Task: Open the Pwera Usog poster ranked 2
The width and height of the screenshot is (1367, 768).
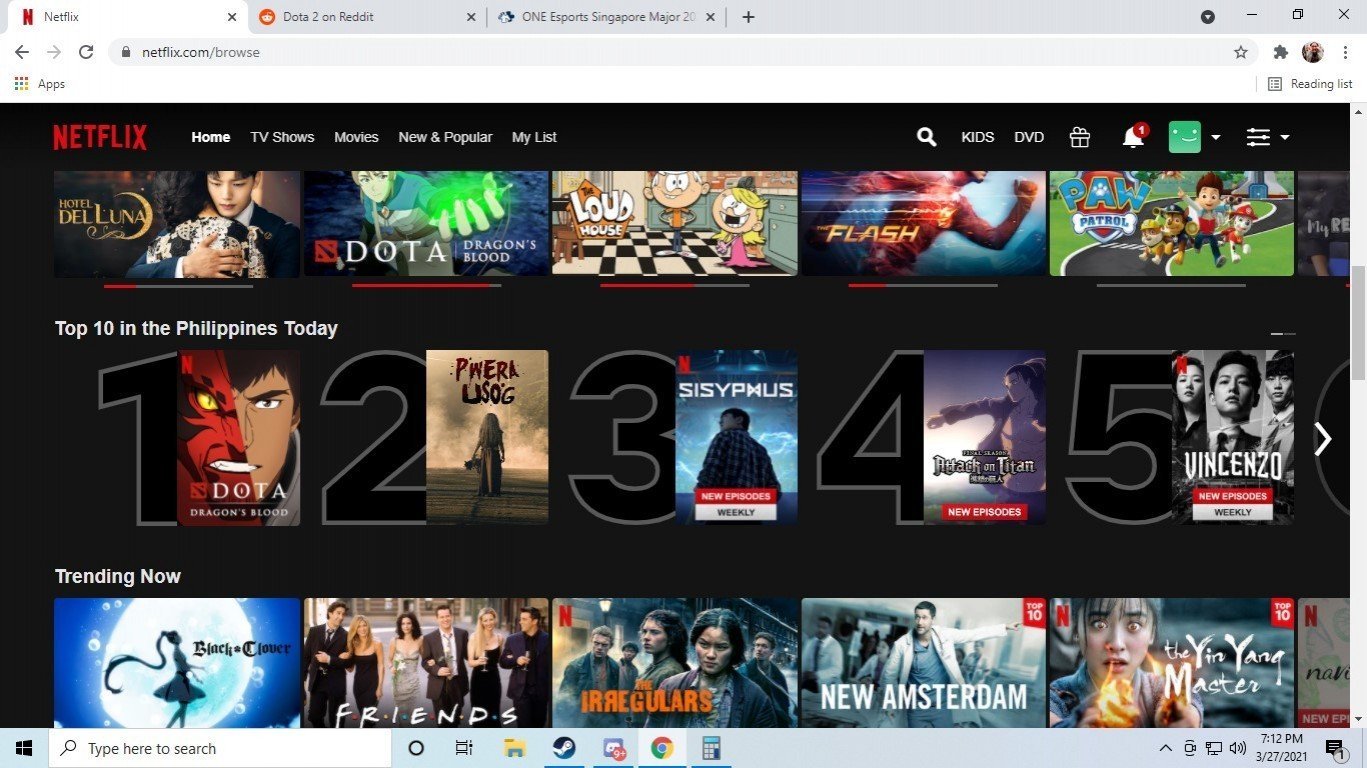Action: tap(487, 437)
